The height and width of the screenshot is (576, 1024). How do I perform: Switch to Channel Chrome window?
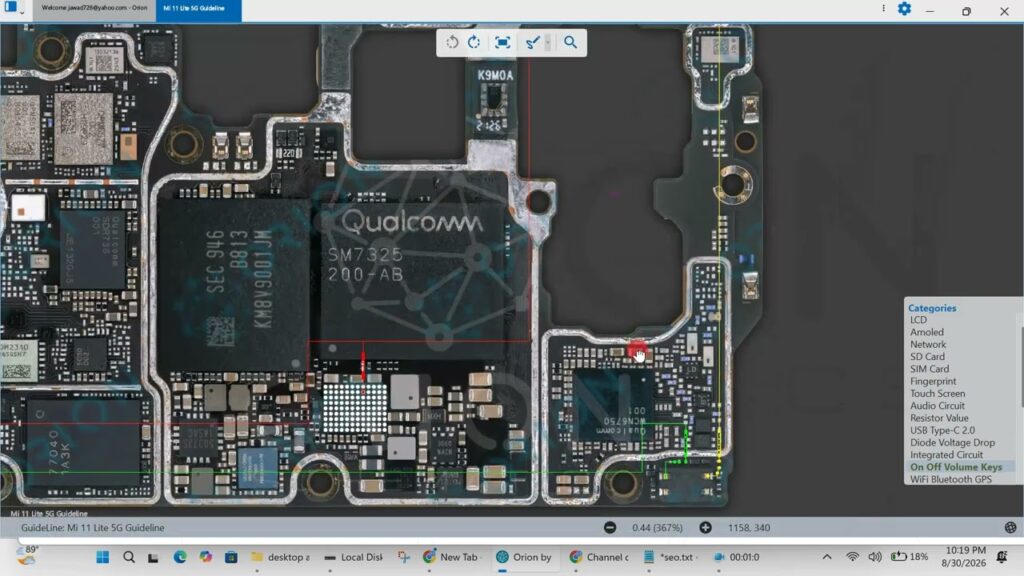pos(599,557)
